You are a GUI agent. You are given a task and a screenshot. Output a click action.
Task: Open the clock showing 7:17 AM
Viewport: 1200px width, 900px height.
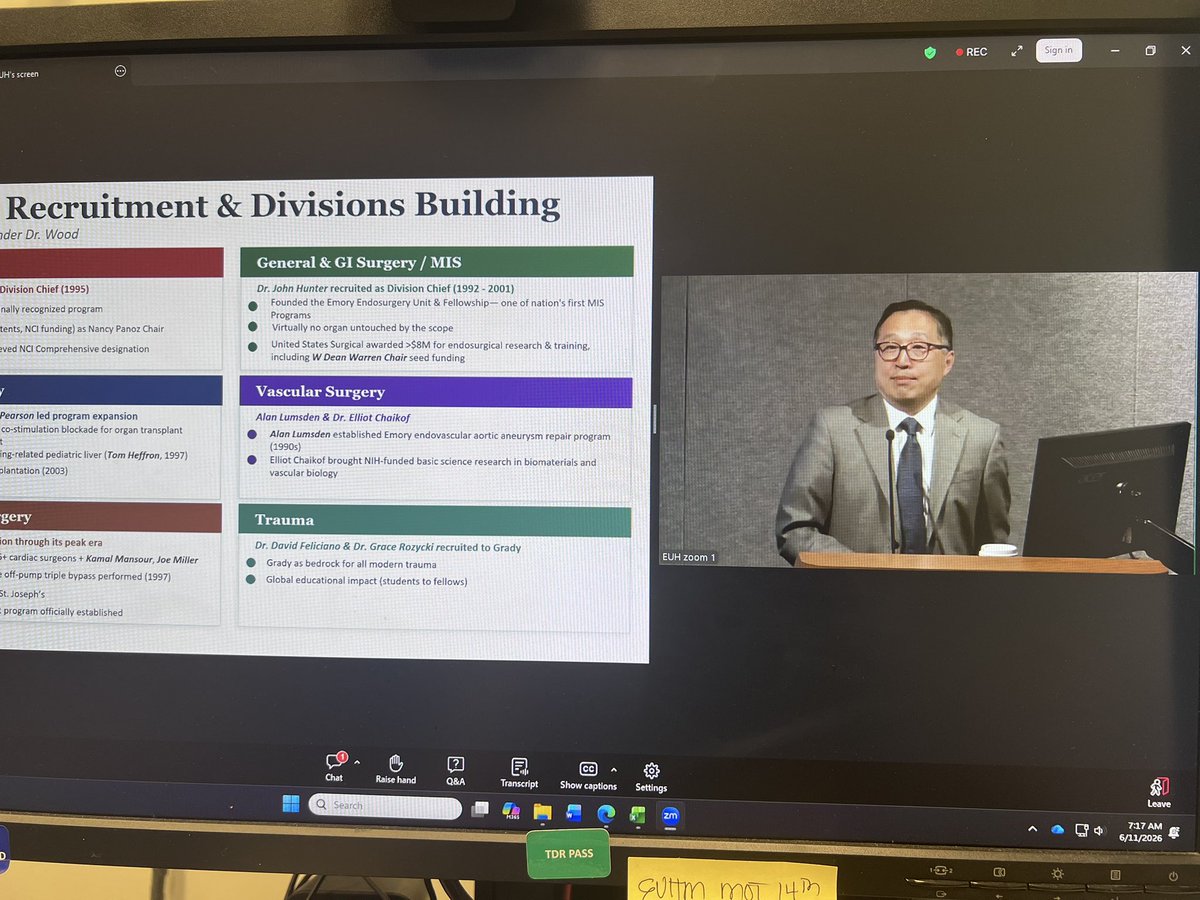click(1142, 831)
